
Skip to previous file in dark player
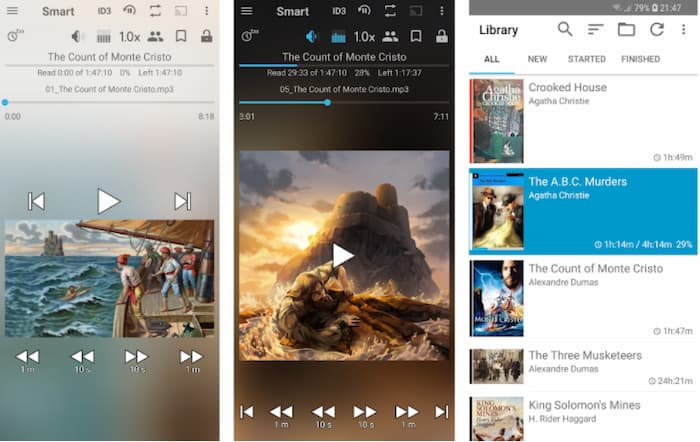tap(246, 412)
